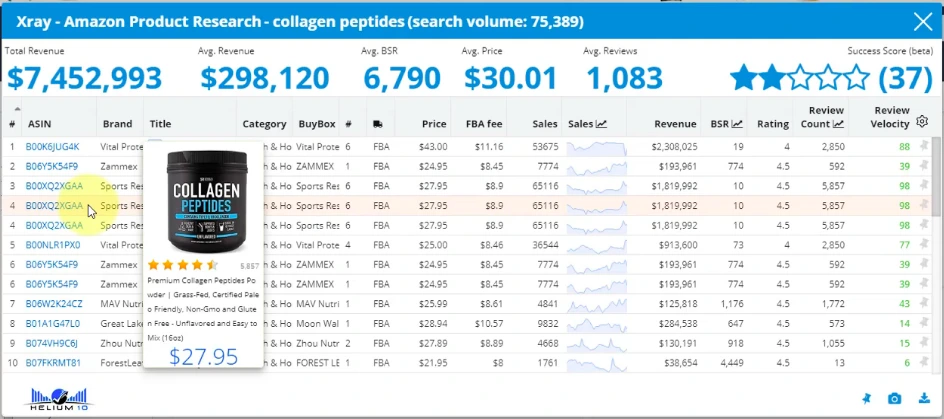Click the Helium 10 logo
This screenshot has width=944, height=419.
click(x=56, y=398)
